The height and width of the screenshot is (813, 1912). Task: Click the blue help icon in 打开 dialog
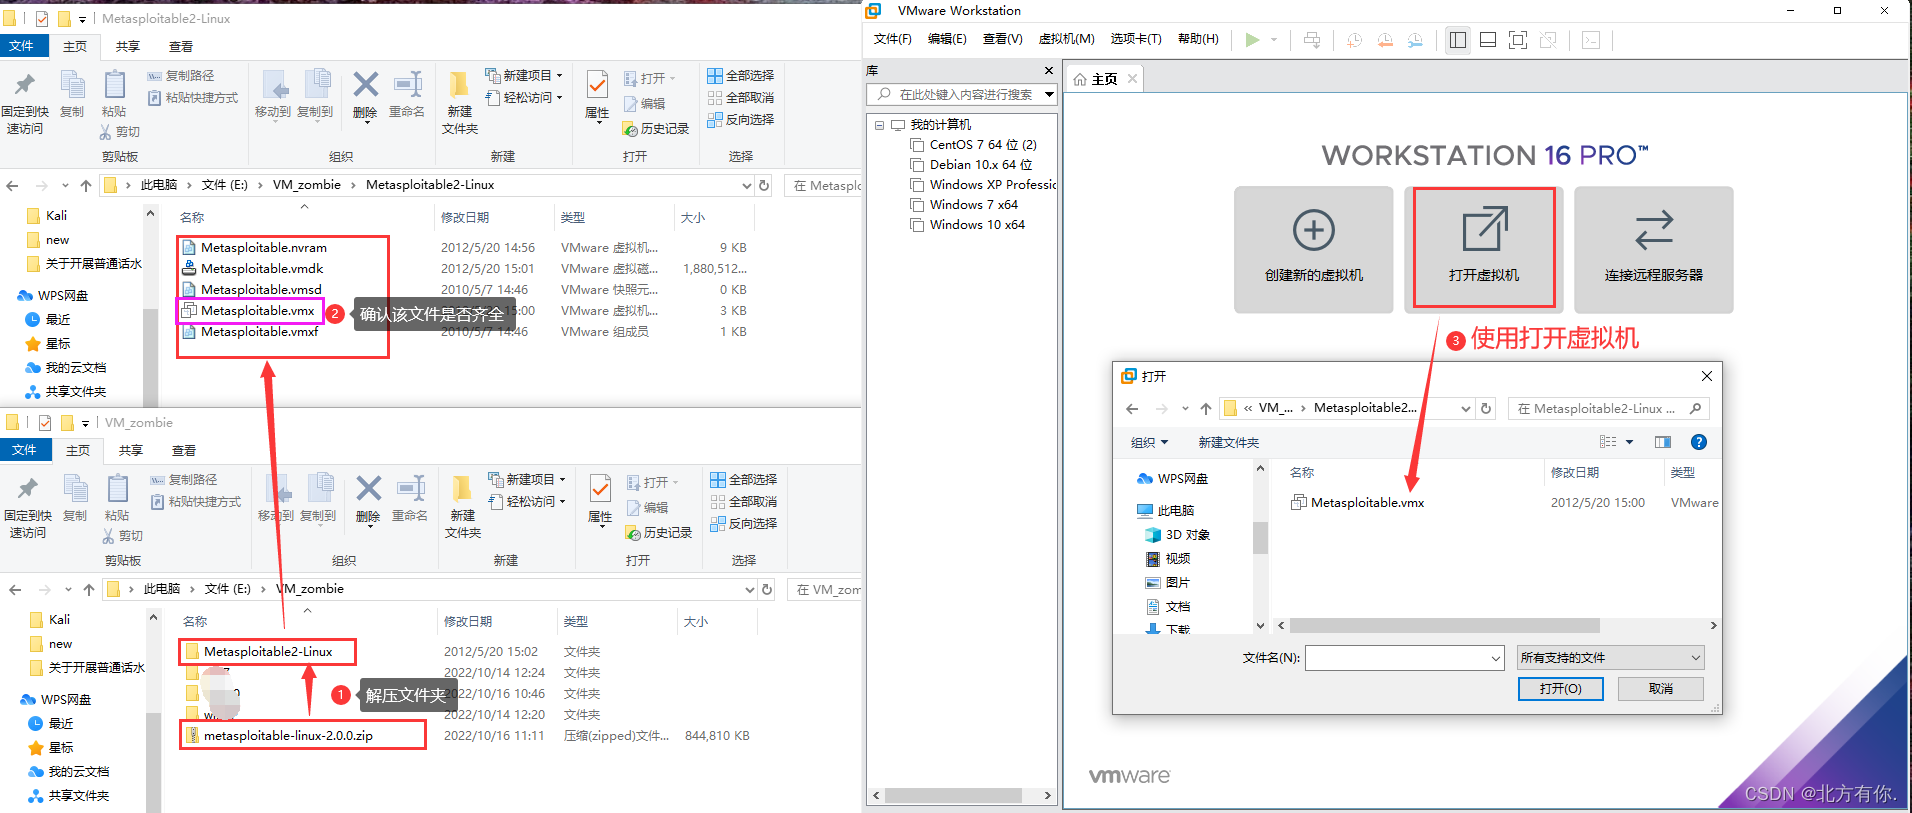pyautogui.click(x=1699, y=442)
